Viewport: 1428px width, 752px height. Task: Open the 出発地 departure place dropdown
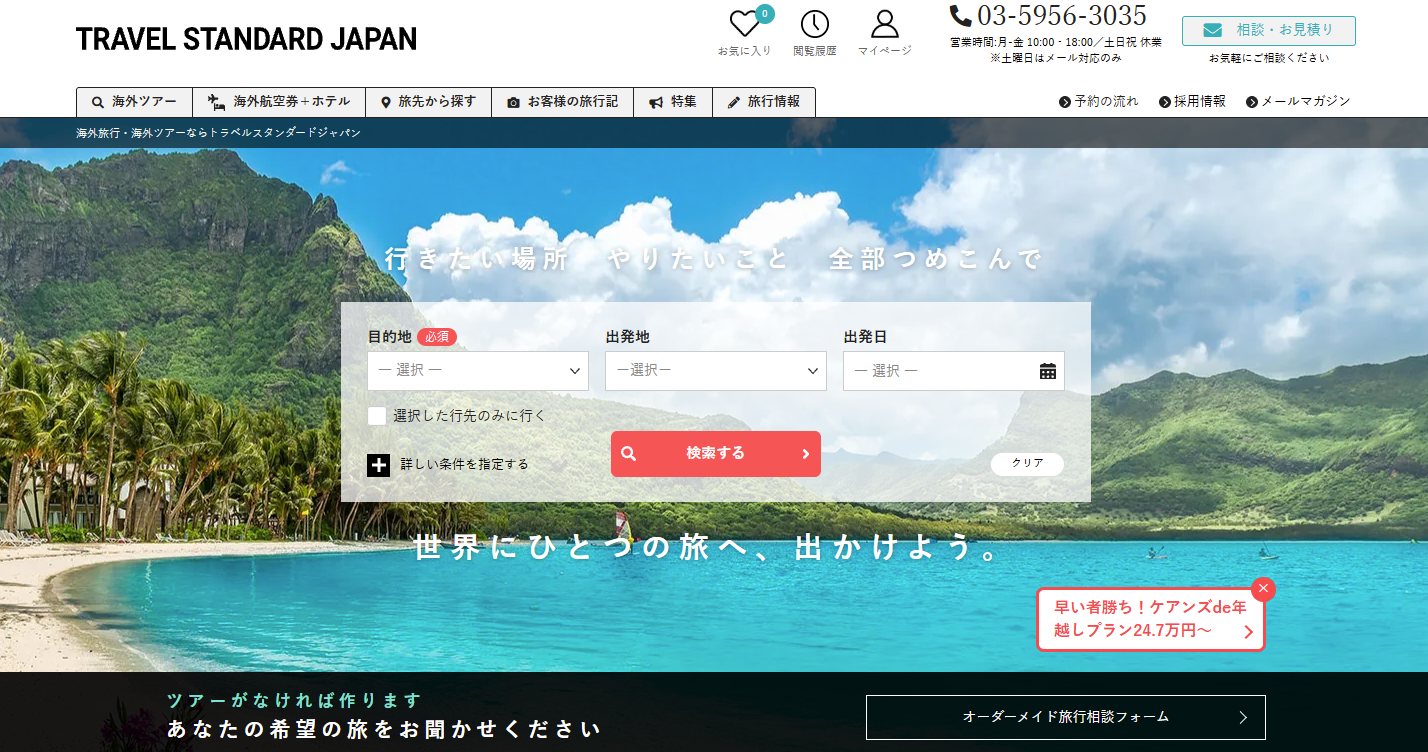point(715,371)
